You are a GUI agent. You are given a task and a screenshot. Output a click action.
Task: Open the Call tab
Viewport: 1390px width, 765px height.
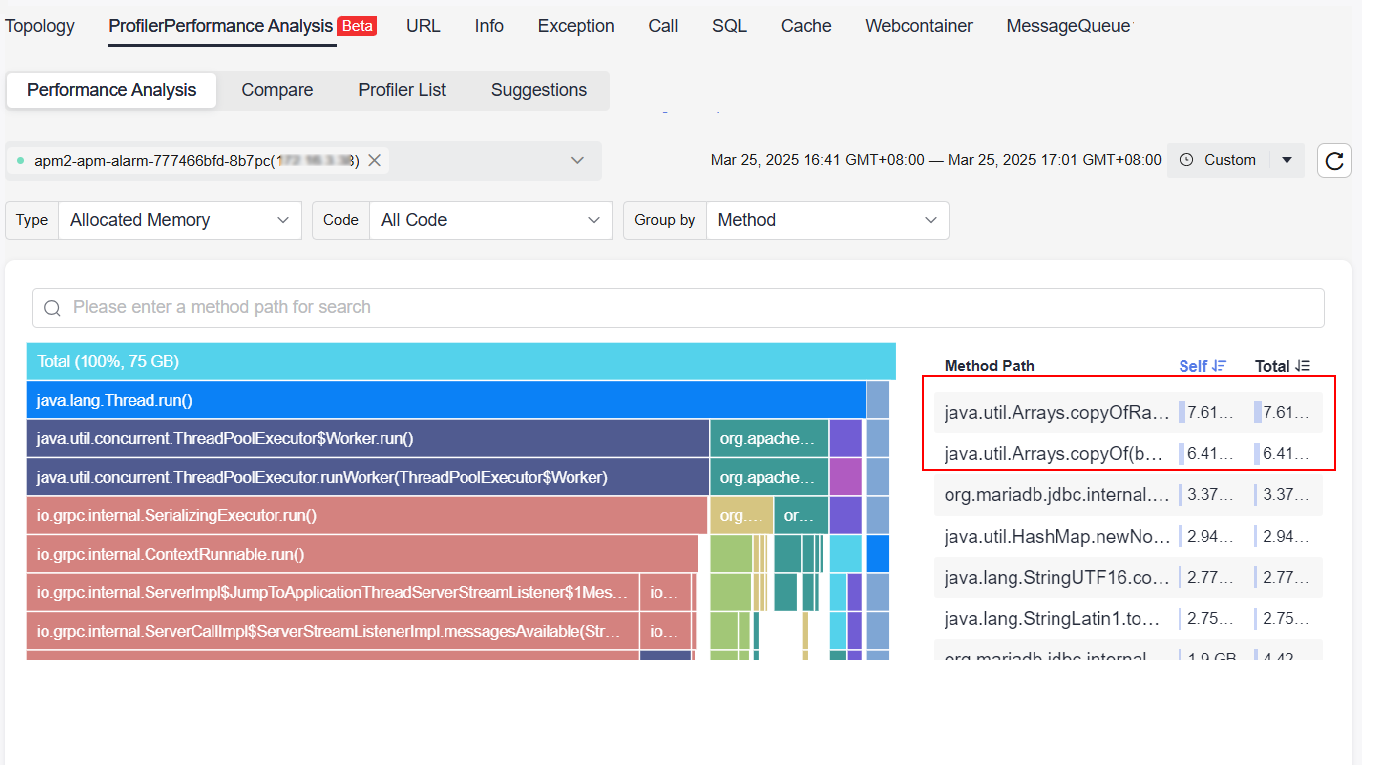(x=663, y=26)
